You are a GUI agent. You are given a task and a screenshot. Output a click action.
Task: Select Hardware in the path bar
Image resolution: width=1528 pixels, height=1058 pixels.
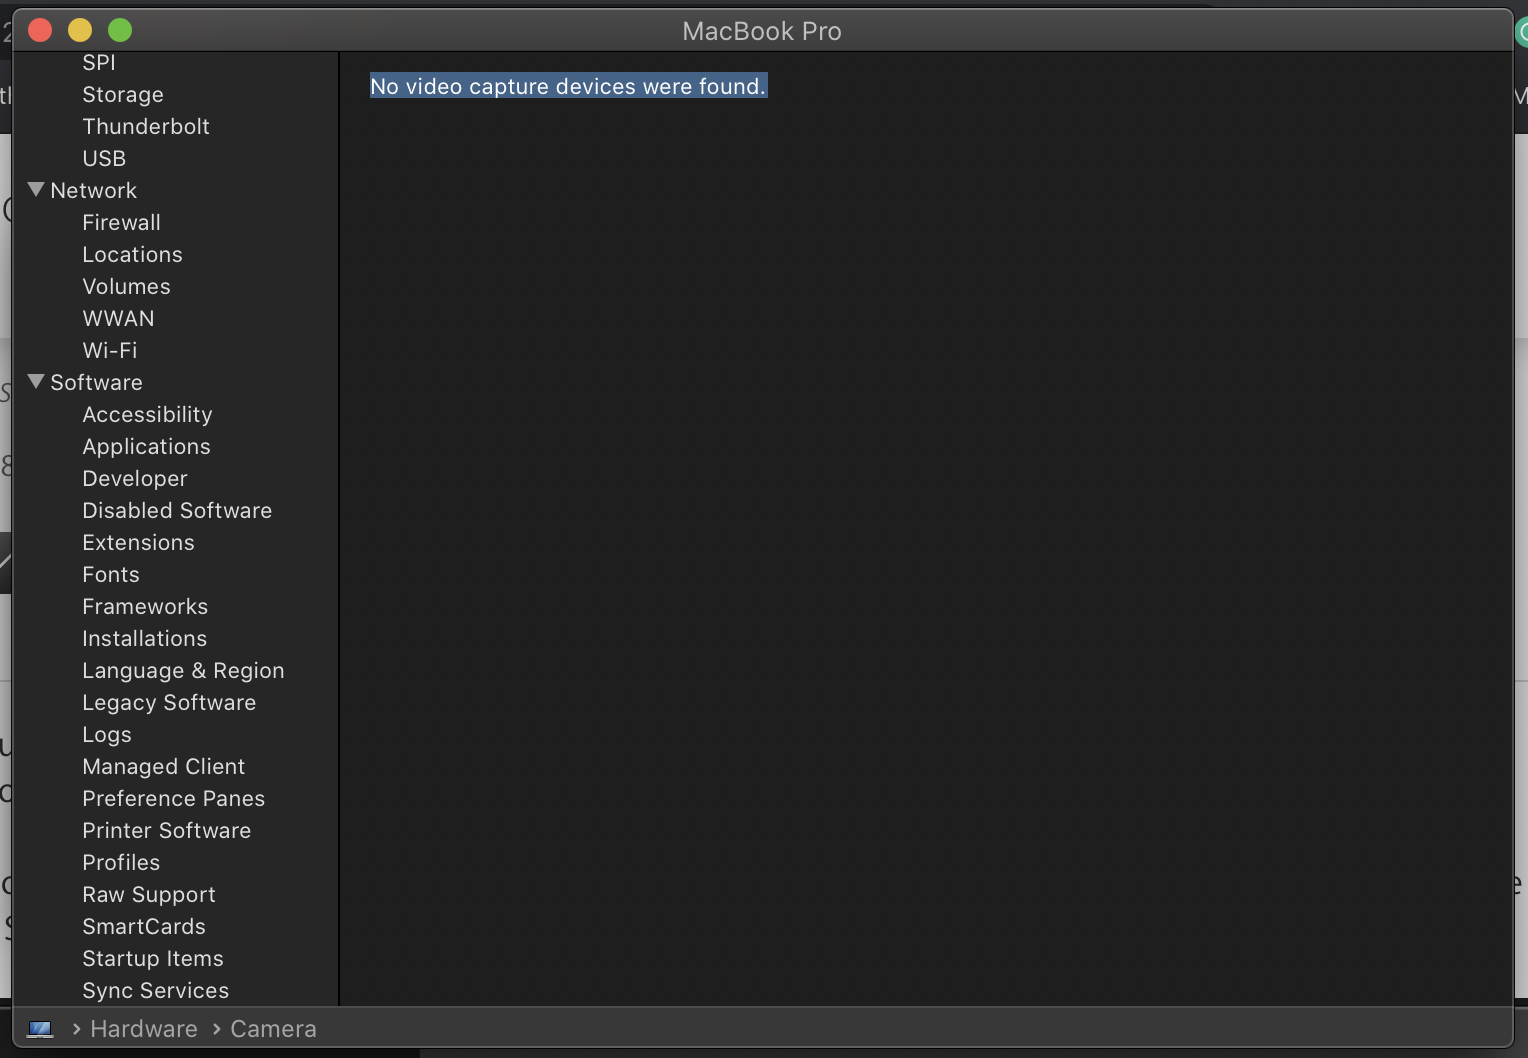coord(144,1029)
